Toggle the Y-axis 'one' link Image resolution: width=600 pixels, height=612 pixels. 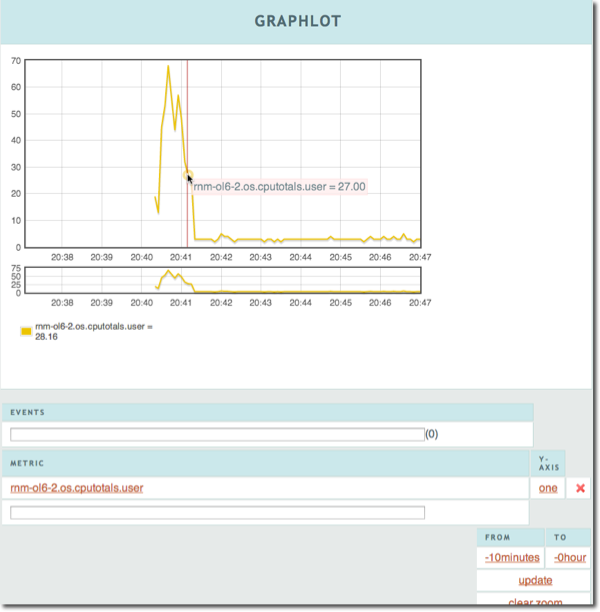click(x=548, y=488)
